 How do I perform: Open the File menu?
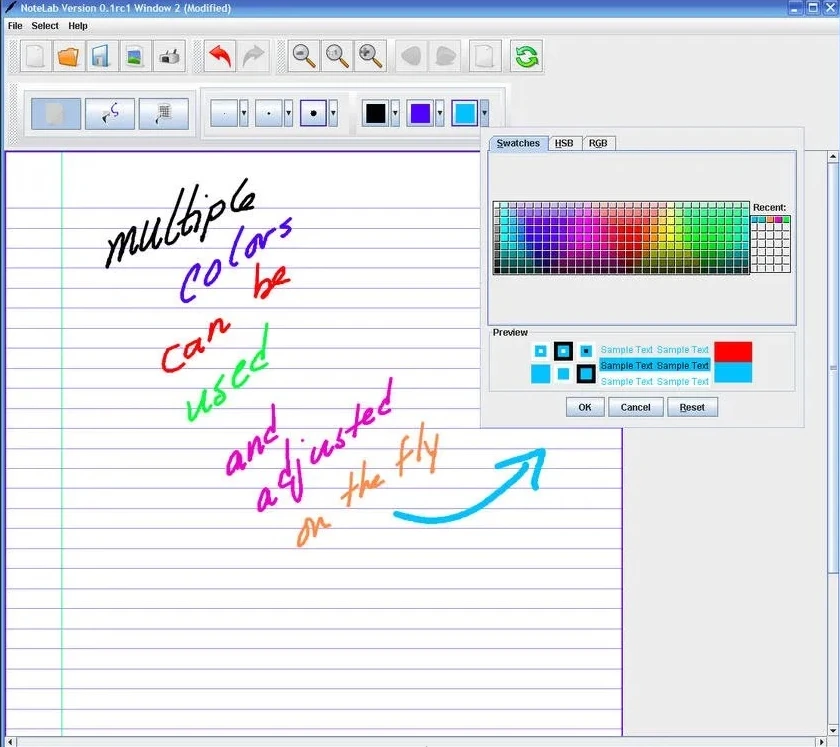15,26
